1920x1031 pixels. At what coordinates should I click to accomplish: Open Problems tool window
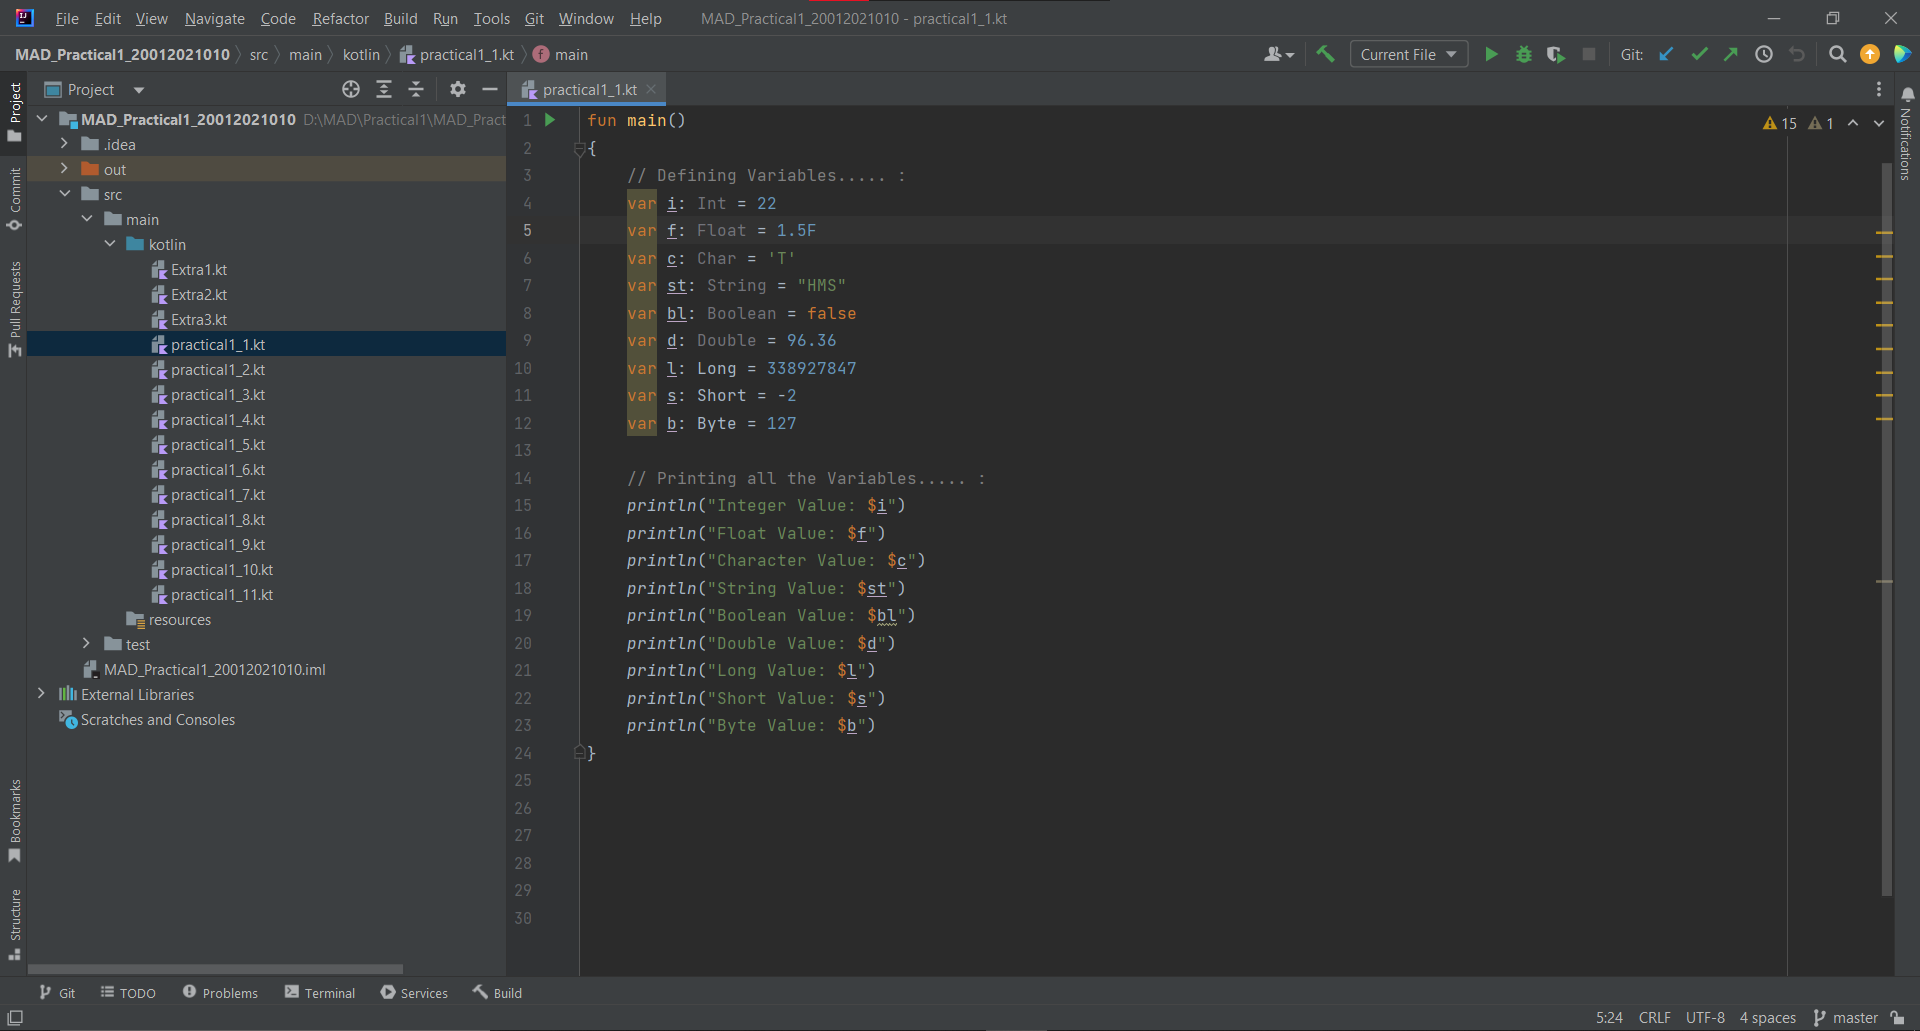click(x=220, y=993)
